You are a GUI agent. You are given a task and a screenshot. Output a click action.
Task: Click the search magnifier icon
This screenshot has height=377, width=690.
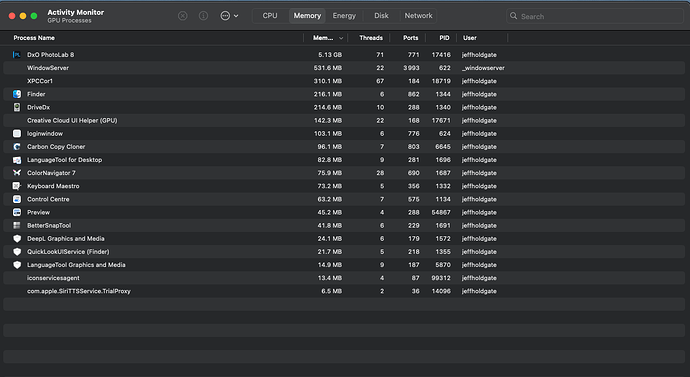click(514, 16)
